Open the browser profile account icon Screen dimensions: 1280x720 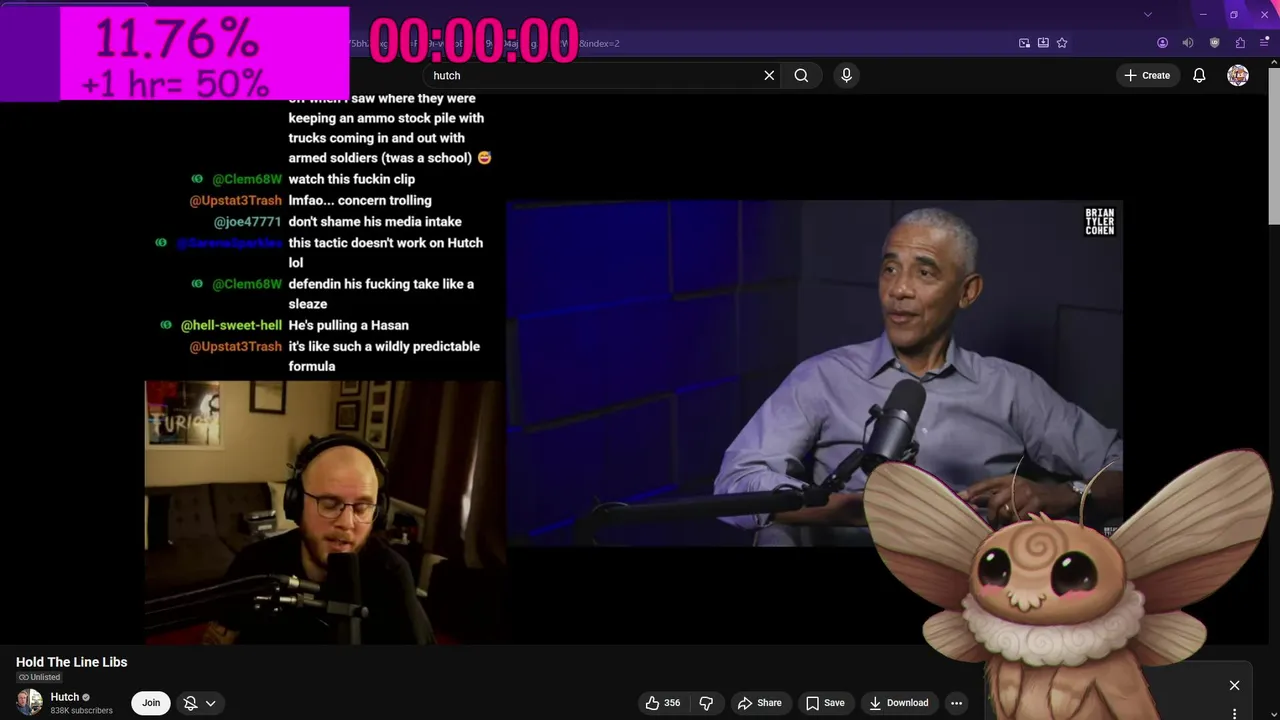(x=1162, y=43)
